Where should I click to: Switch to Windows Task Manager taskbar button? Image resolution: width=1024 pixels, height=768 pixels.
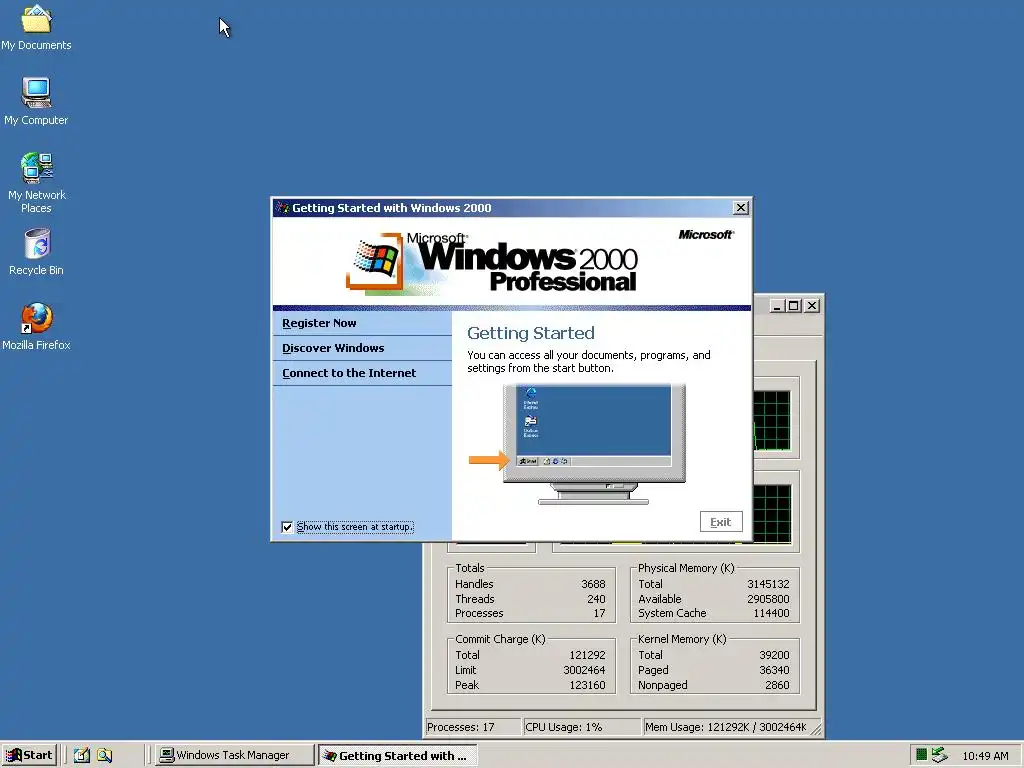234,755
